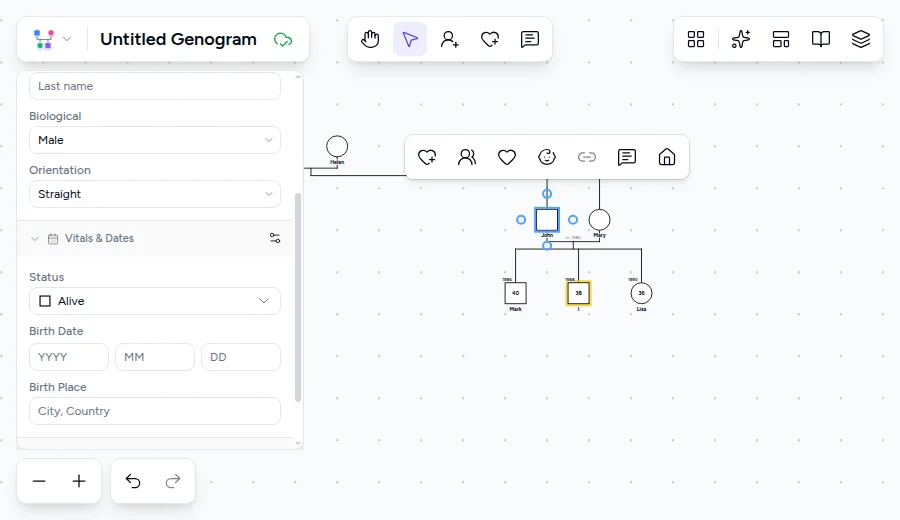Click the panel scroll-down arrow
900x520 pixels.
coord(298,443)
